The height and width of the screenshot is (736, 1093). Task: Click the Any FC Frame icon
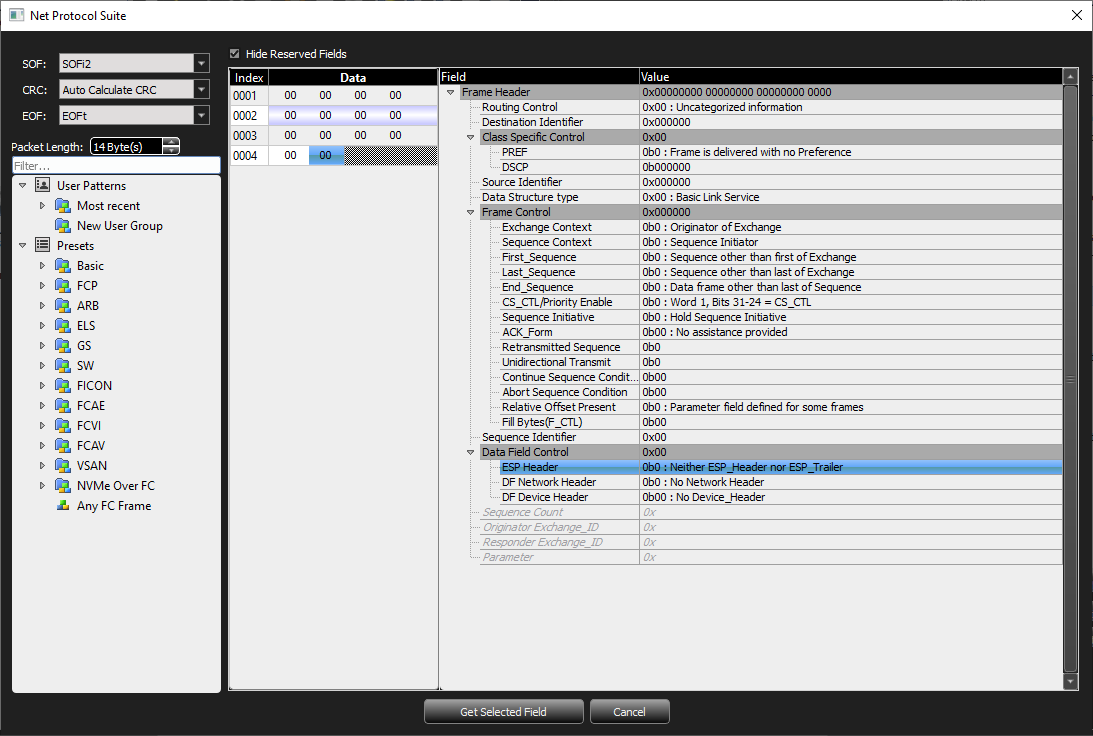pos(63,505)
